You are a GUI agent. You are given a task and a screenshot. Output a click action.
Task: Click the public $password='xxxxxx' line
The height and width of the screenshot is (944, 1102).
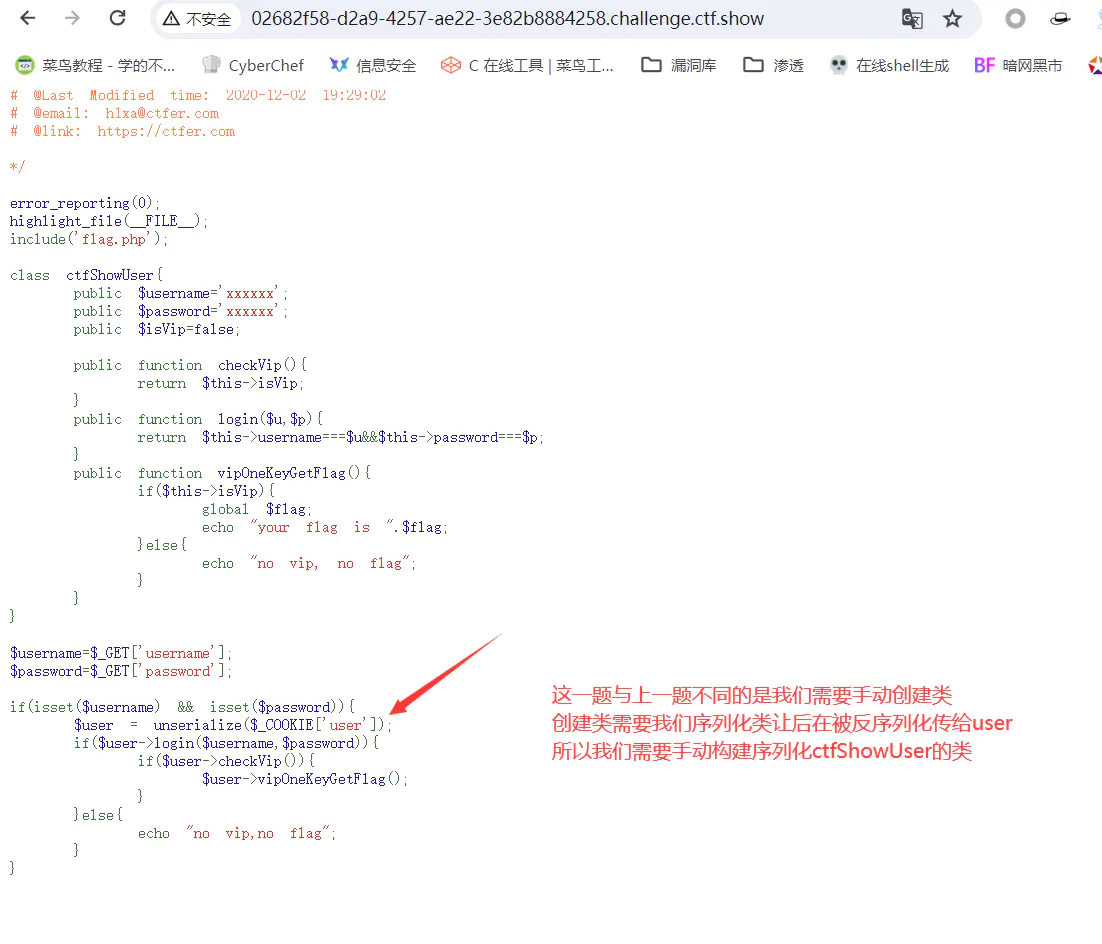click(x=181, y=311)
